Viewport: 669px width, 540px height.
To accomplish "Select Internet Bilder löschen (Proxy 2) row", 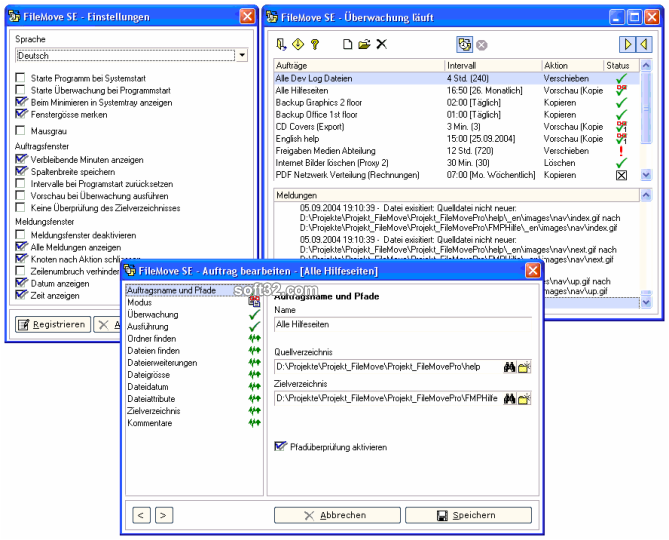I will (456, 163).
